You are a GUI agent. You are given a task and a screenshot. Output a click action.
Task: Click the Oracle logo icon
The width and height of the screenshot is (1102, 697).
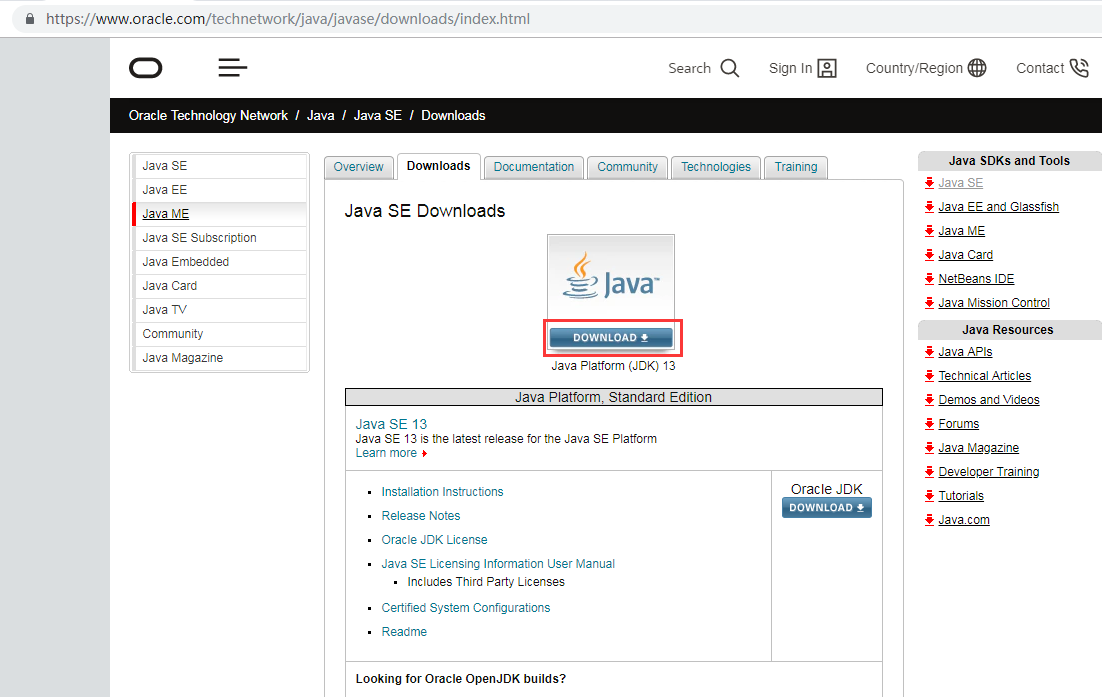(145, 68)
